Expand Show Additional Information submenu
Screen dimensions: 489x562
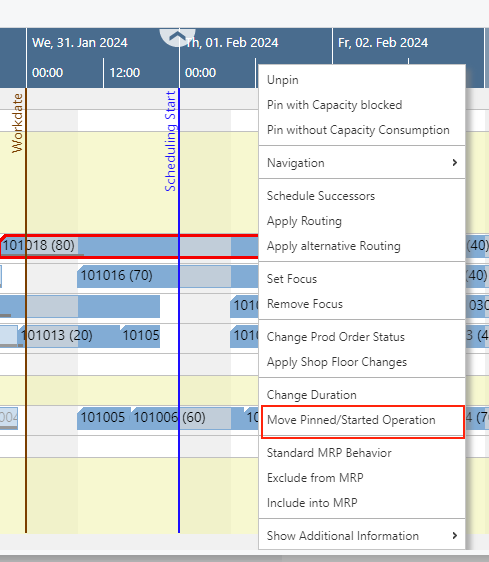coord(362,536)
